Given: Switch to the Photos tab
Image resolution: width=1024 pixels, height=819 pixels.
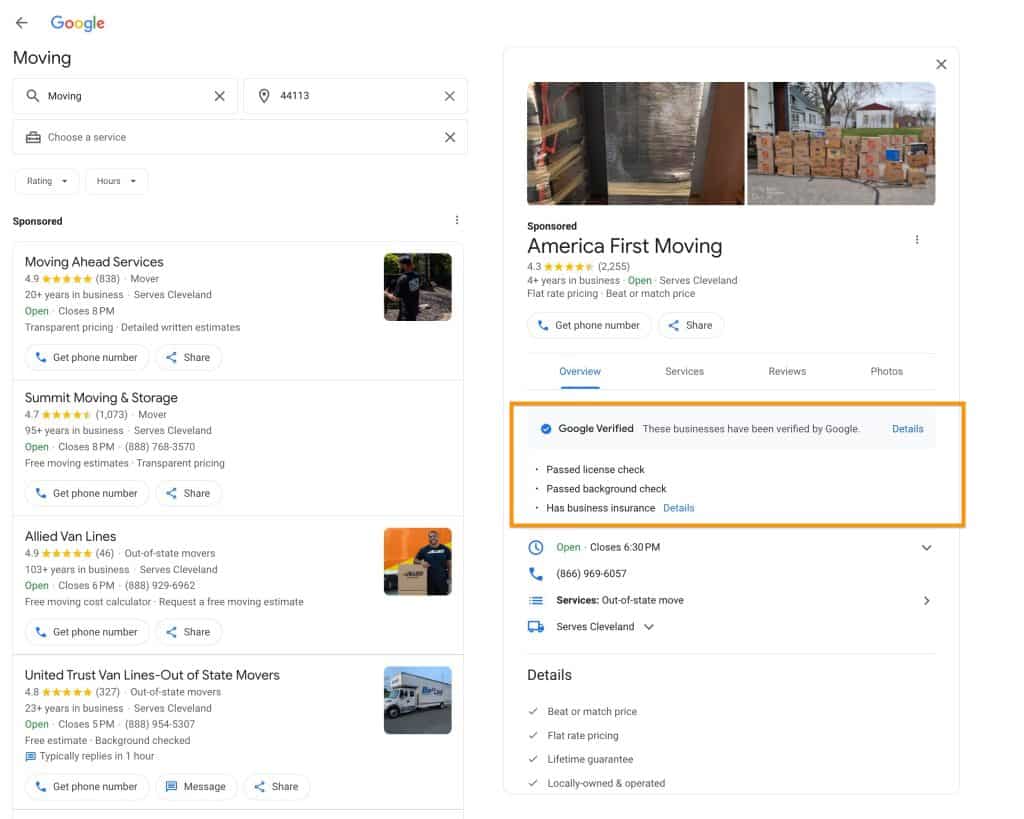Looking at the screenshot, I should [886, 371].
